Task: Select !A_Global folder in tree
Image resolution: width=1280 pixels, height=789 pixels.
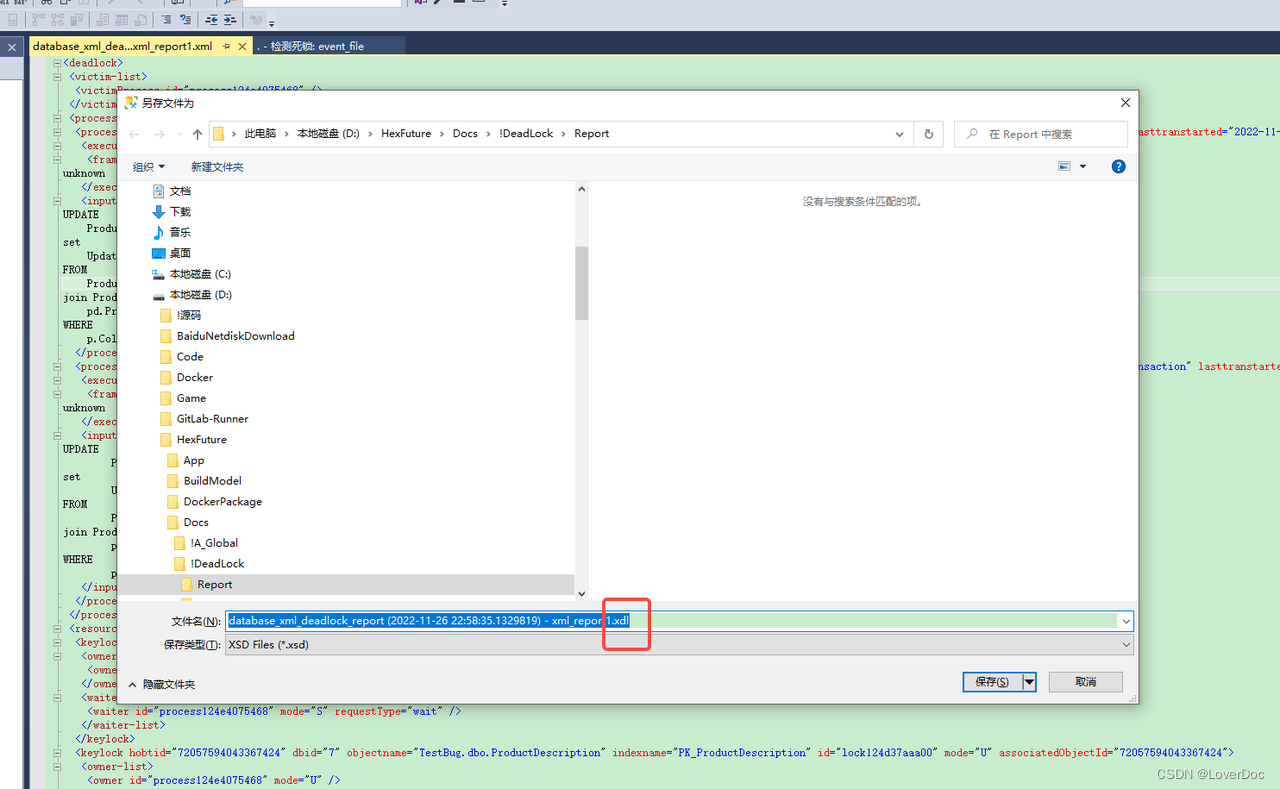Action: pyautogui.click(x=214, y=543)
